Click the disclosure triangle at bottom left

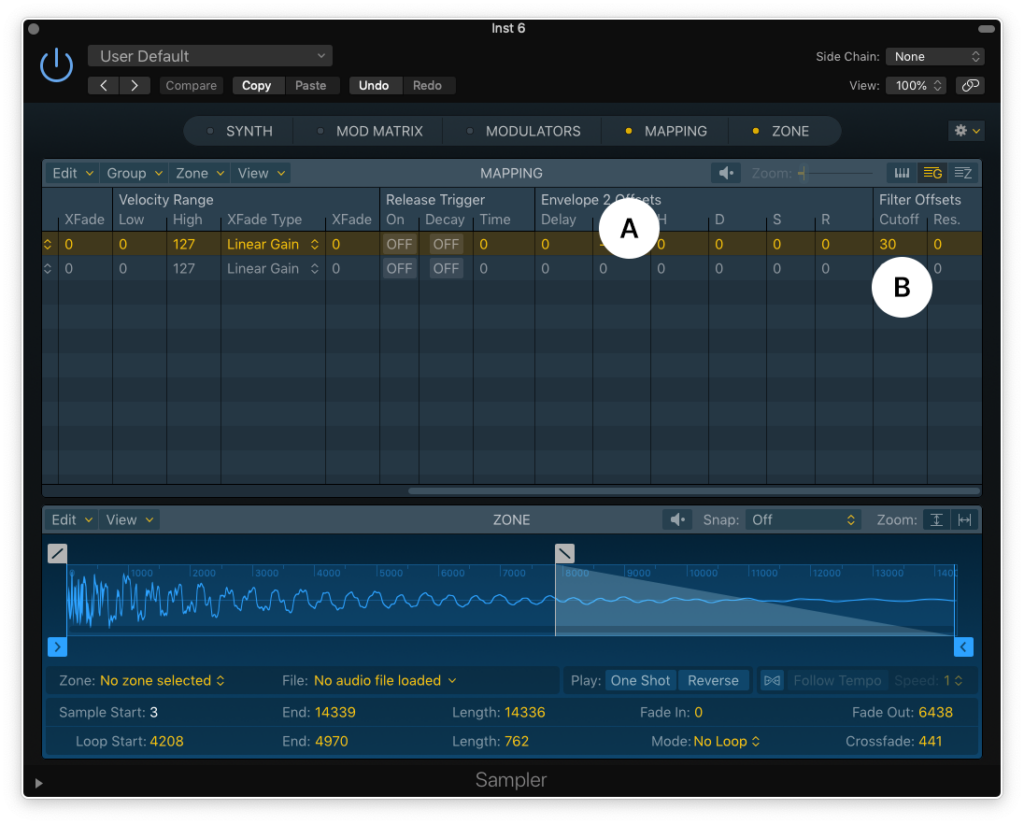(x=39, y=783)
